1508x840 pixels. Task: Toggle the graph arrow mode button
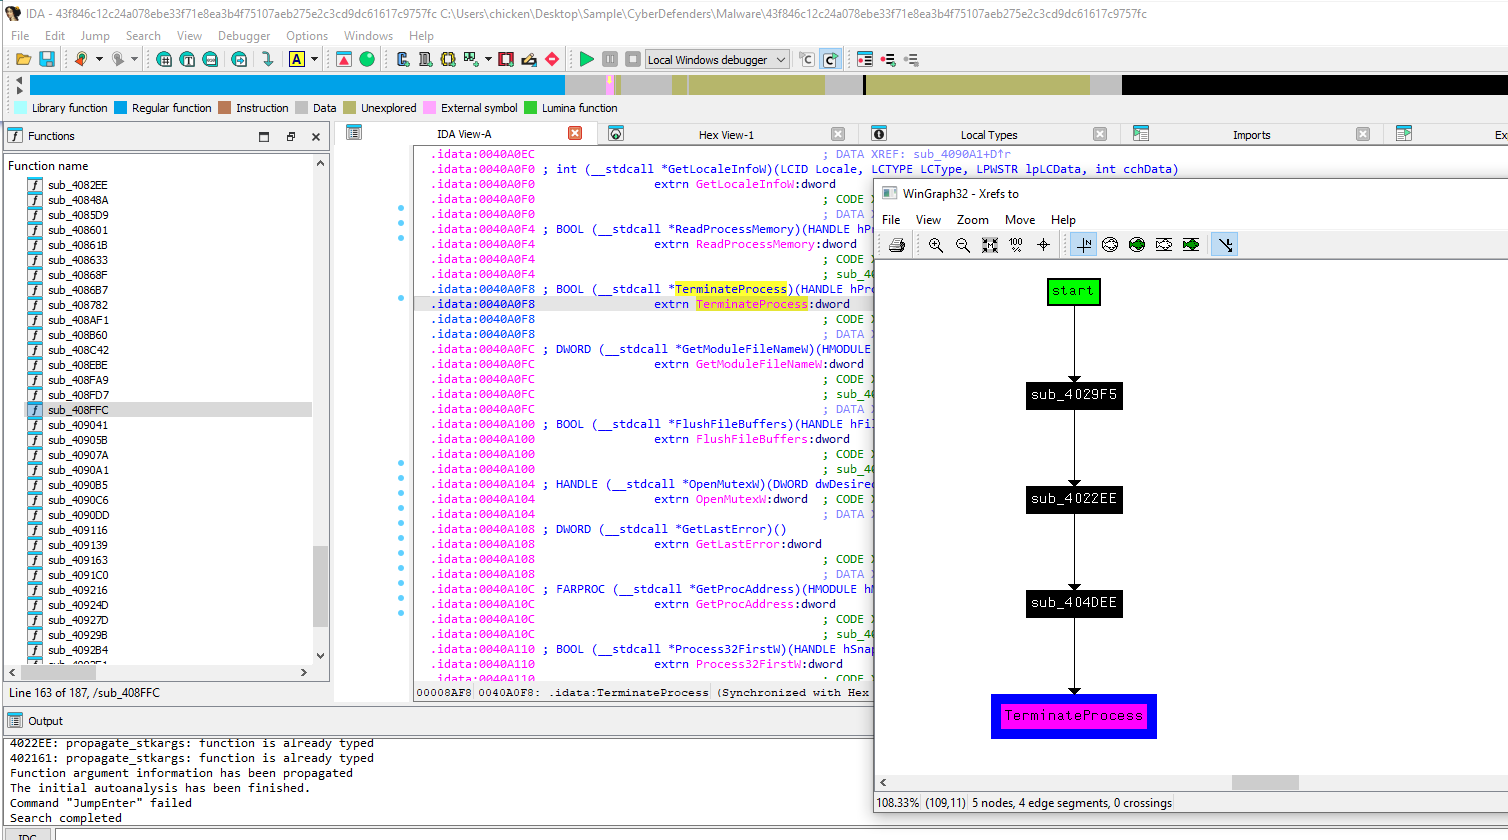click(1223, 245)
